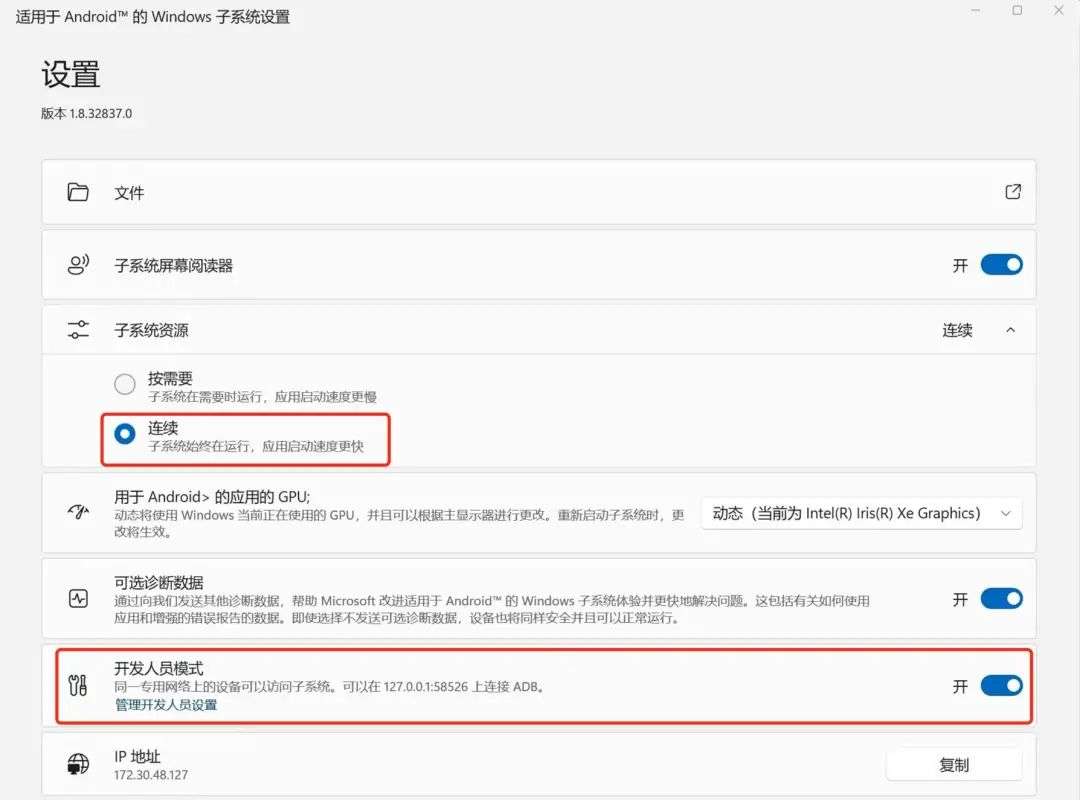This screenshot has width=1080, height=800.
Task: Collapse the 子系统资源 section chevron
Action: pos(1010,330)
